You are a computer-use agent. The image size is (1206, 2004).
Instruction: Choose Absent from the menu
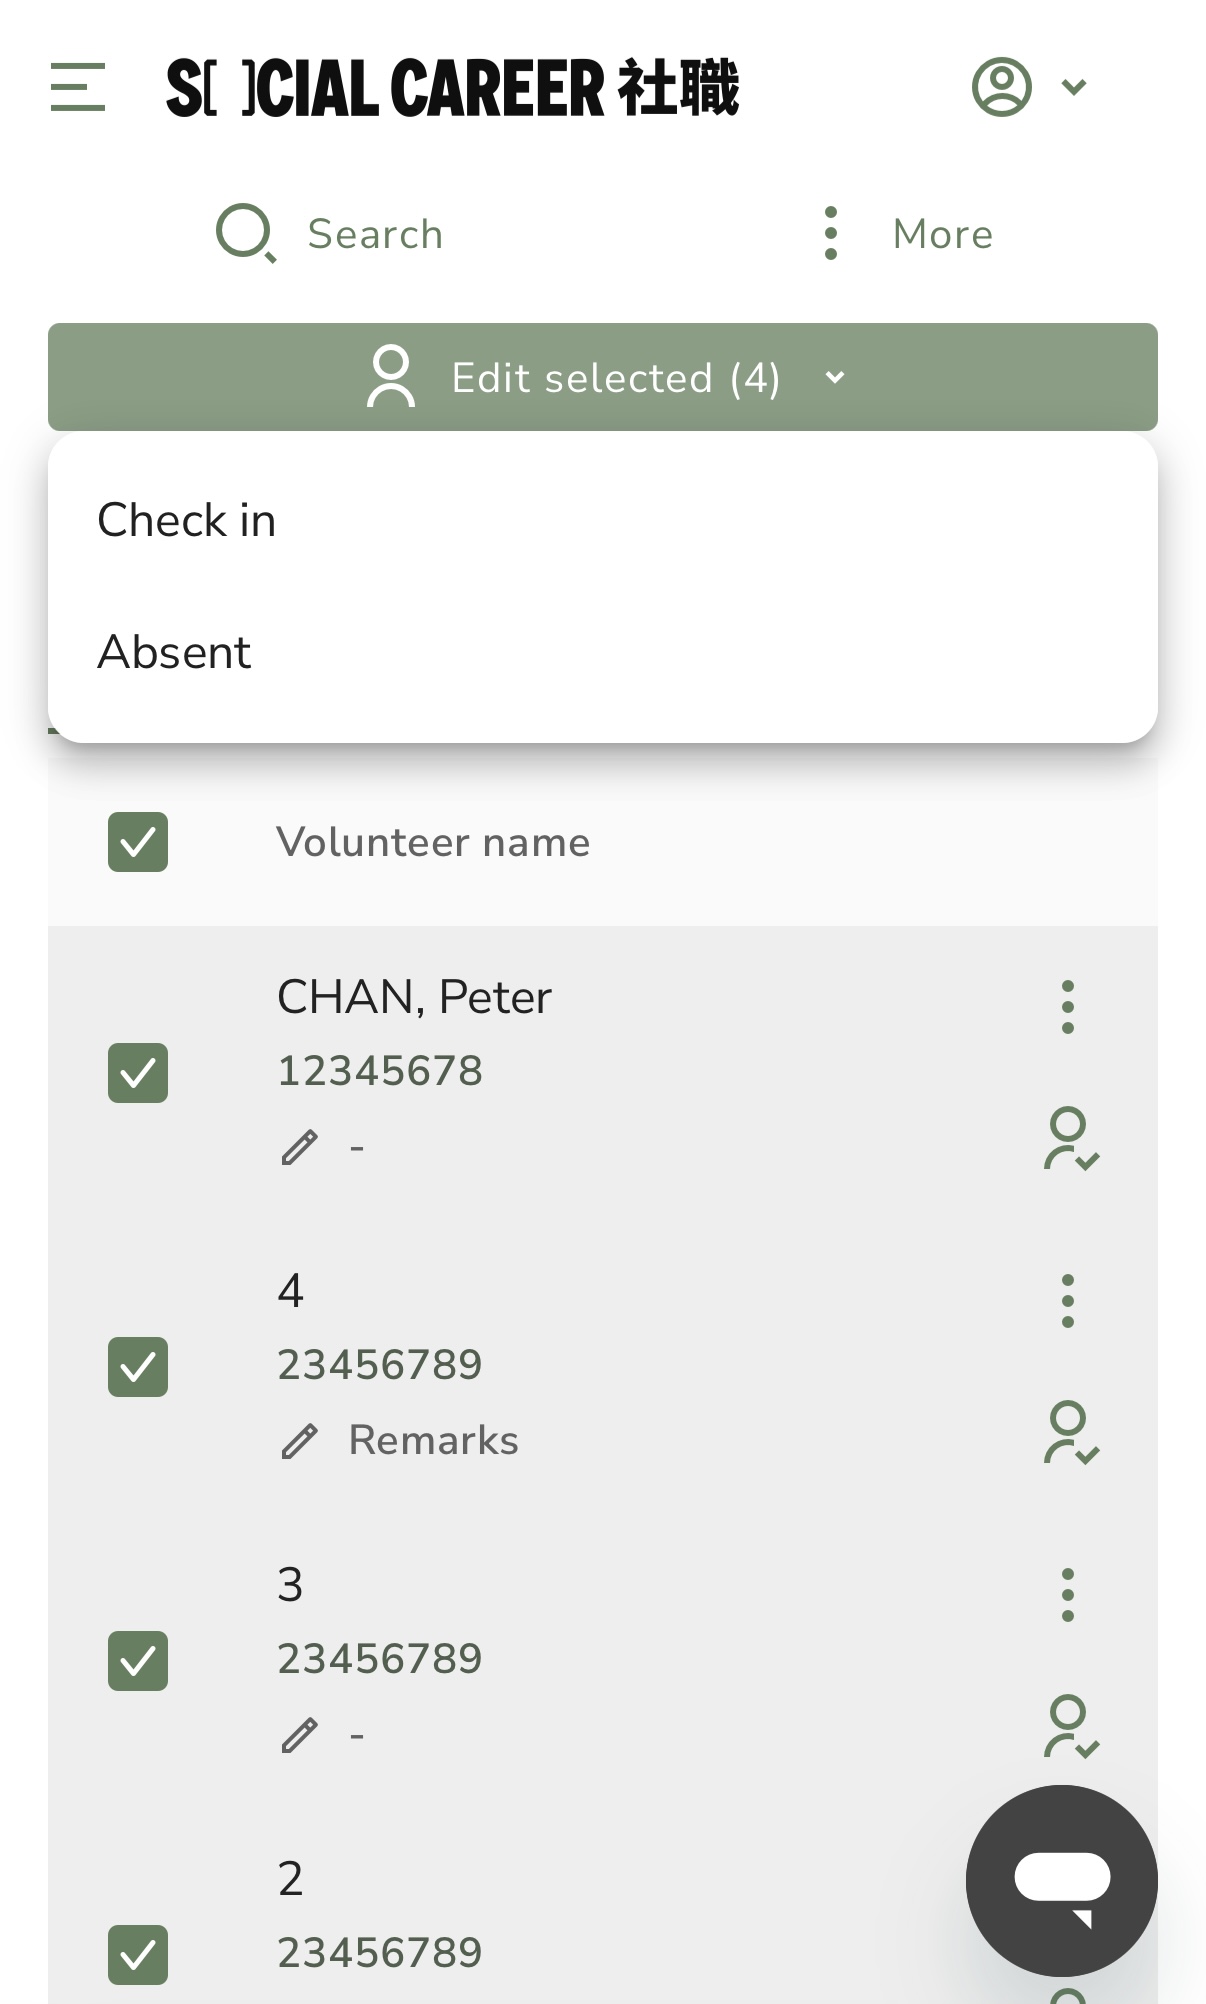point(603,652)
